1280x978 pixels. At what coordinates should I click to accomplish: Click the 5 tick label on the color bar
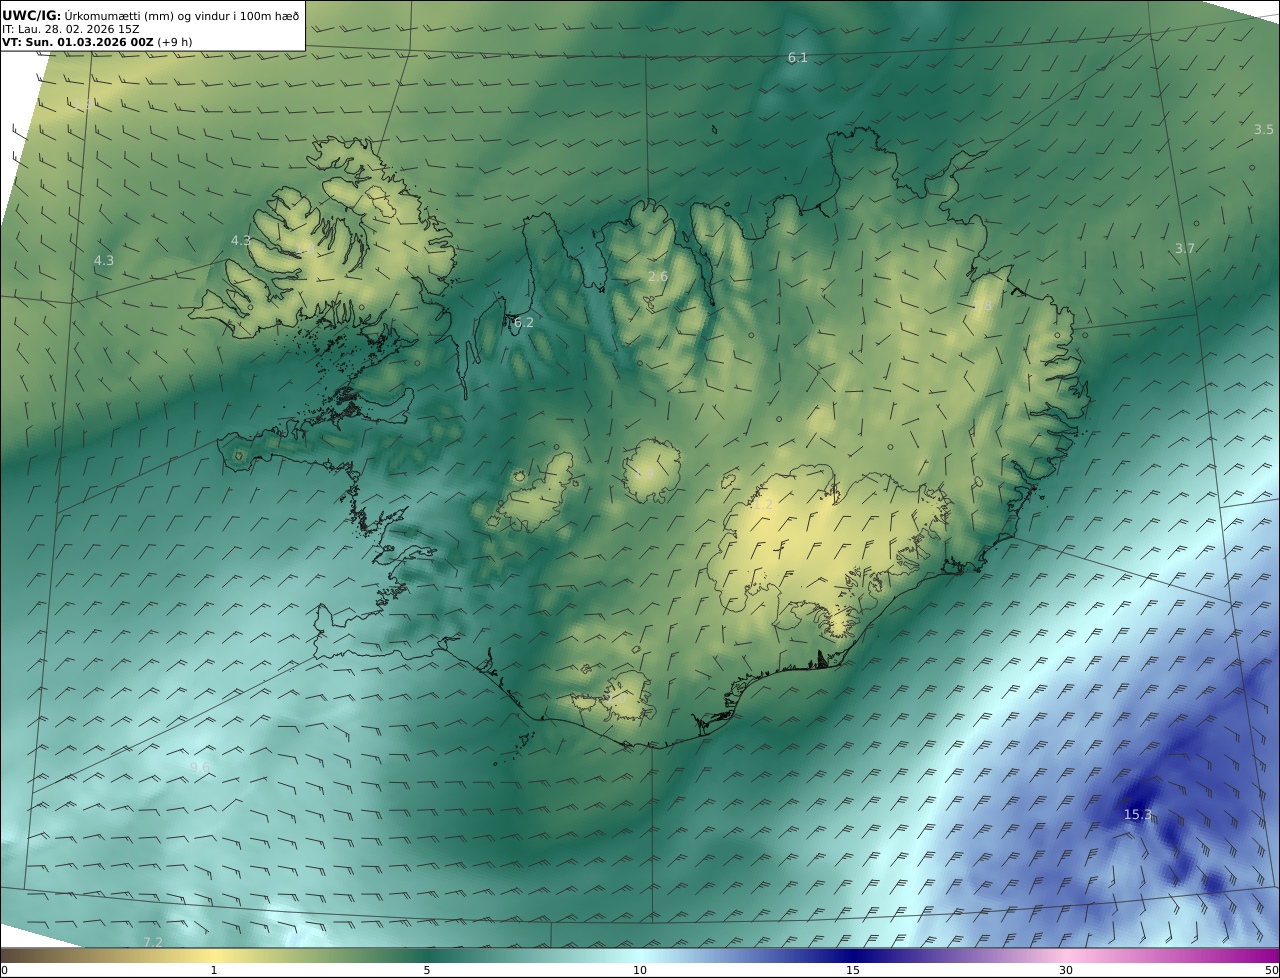(x=427, y=970)
